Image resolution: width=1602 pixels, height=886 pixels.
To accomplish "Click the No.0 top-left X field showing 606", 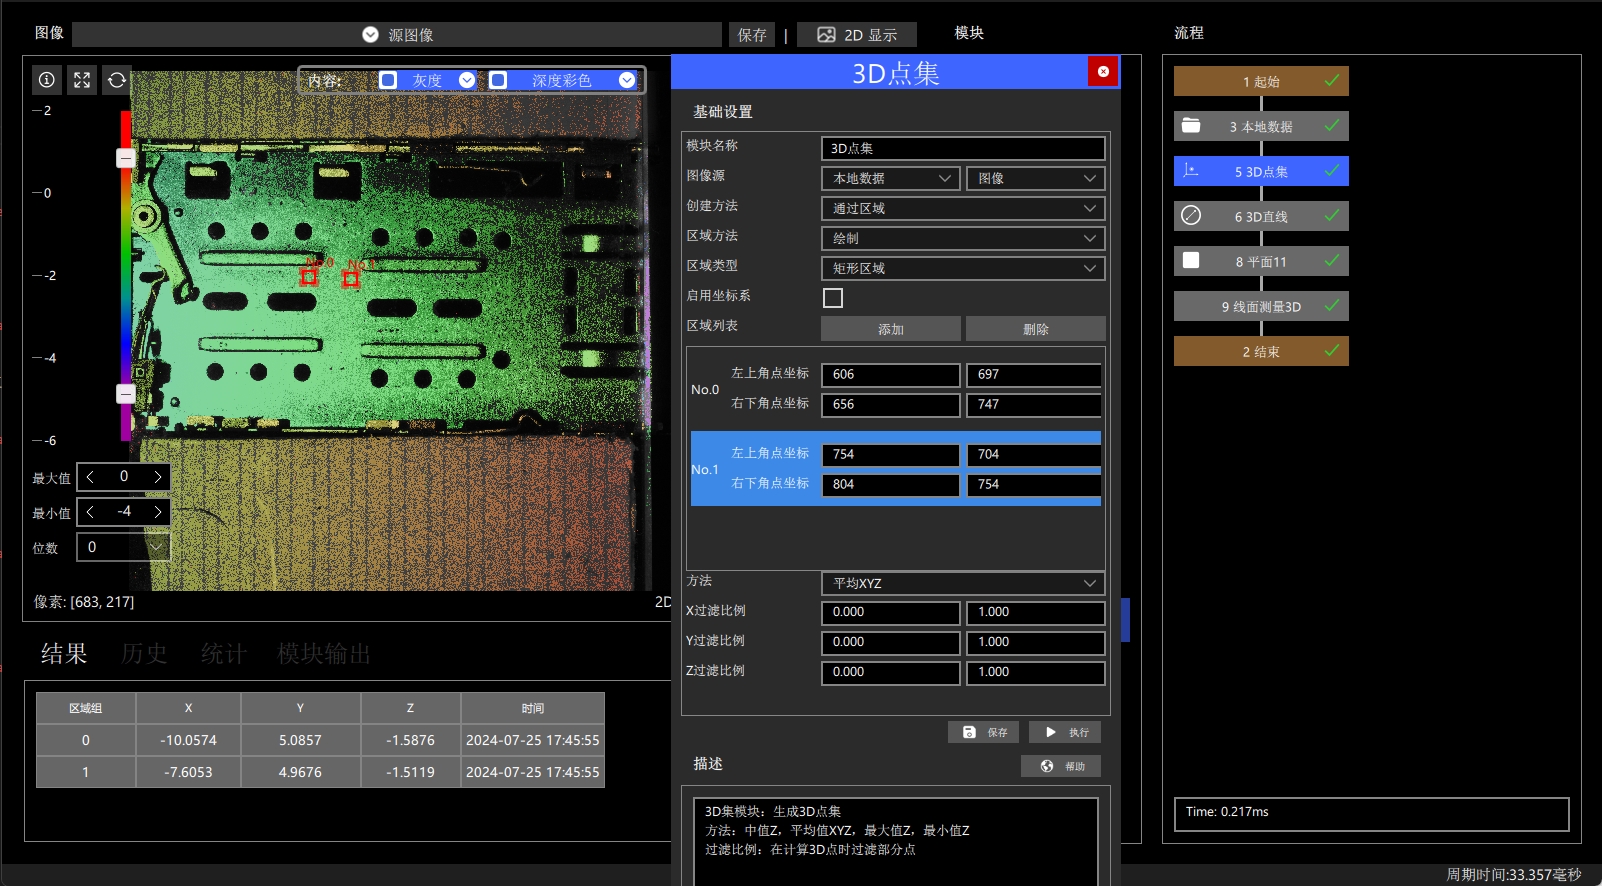I will (891, 374).
